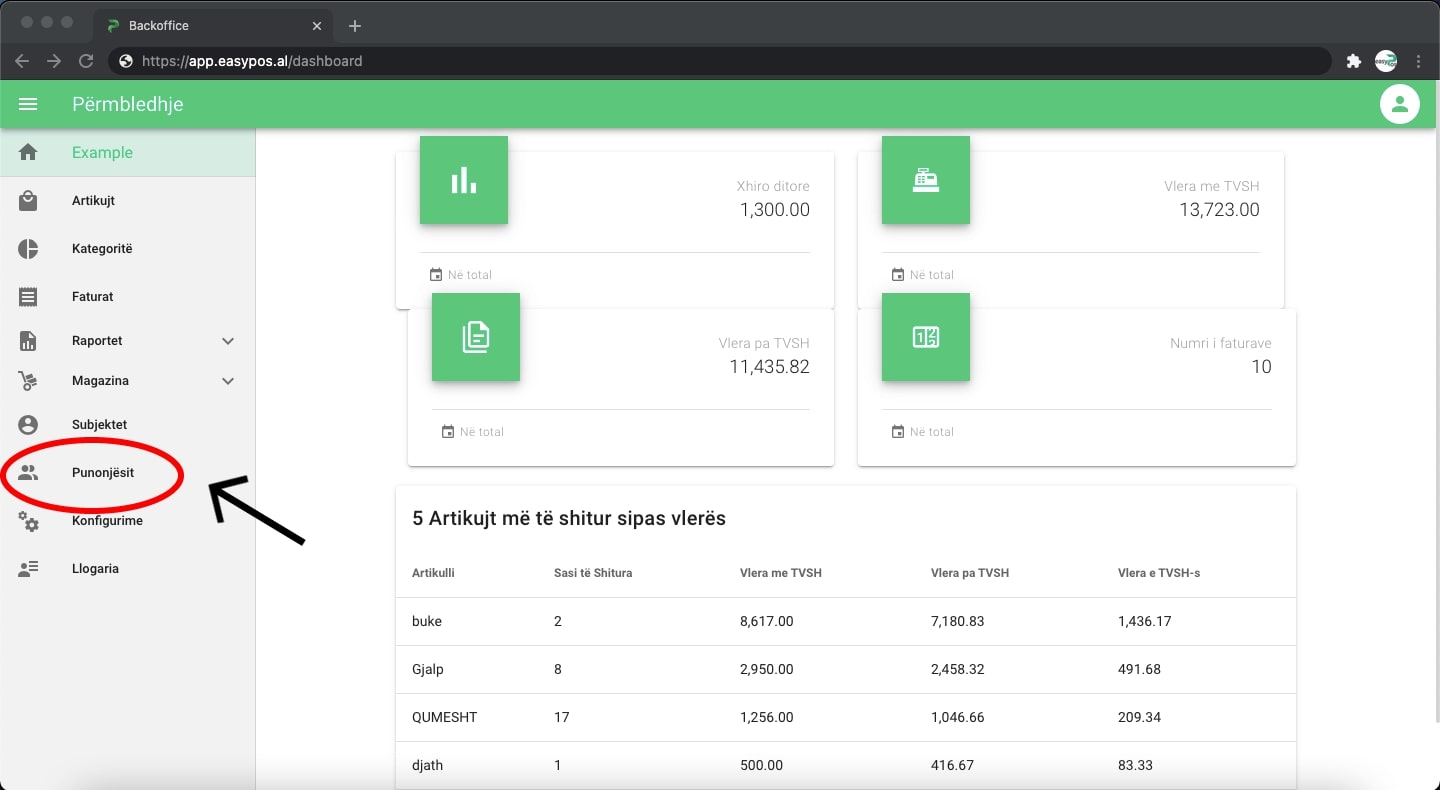Open Artikujt in the sidebar

coord(93,201)
